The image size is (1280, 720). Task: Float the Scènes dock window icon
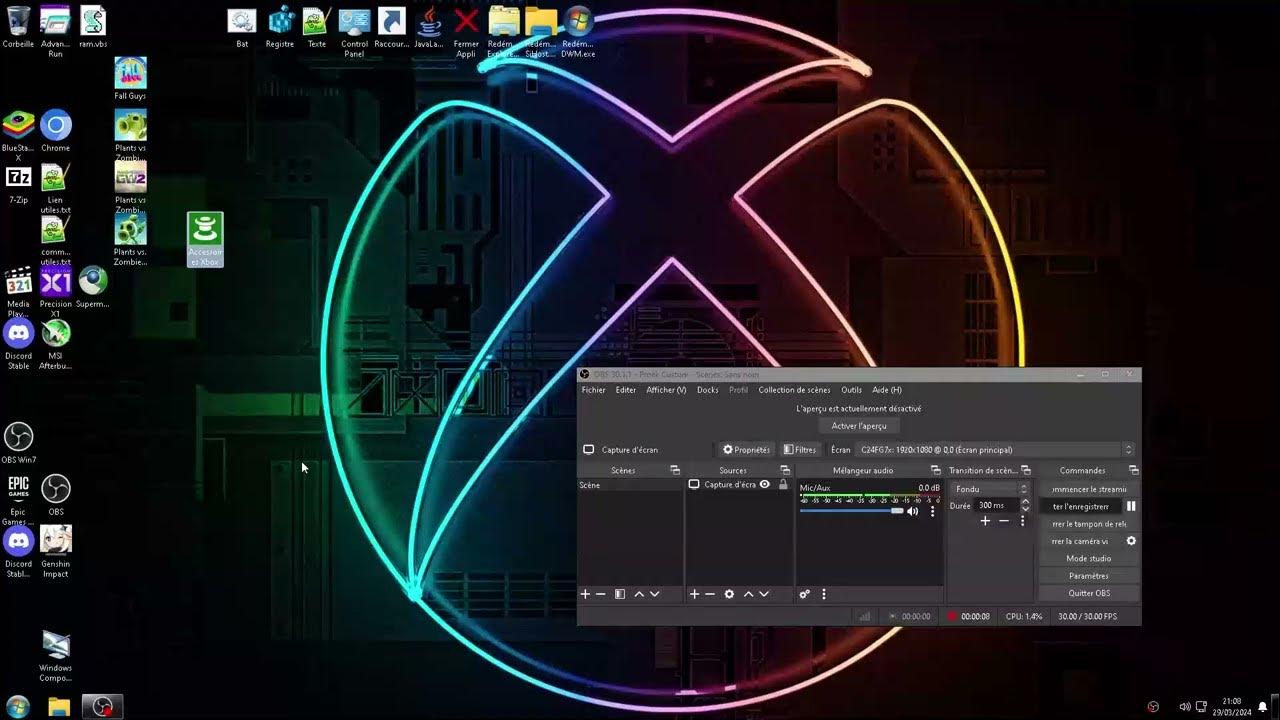[675, 470]
